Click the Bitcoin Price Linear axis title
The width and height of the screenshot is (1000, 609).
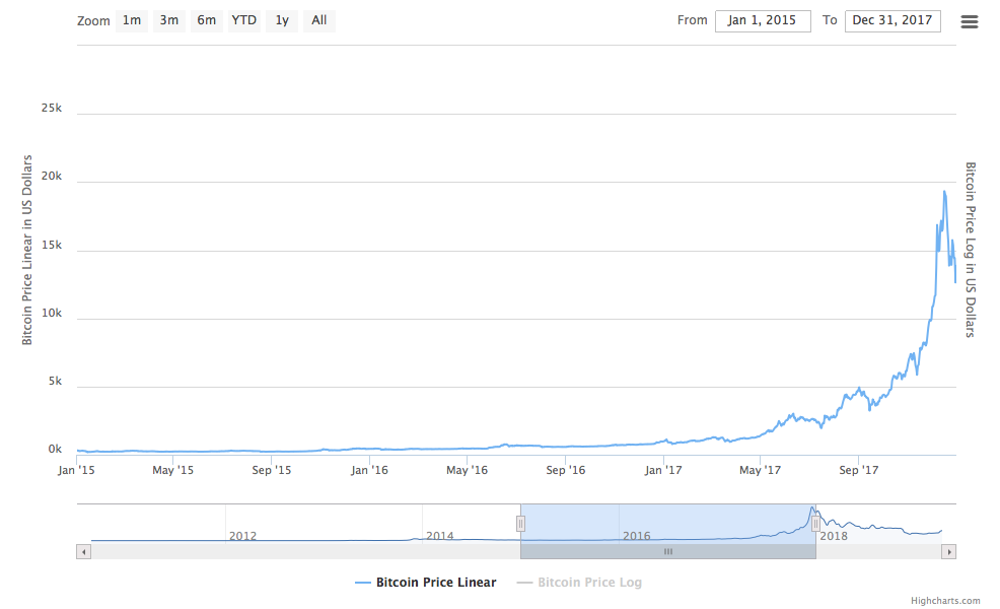pos(27,250)
